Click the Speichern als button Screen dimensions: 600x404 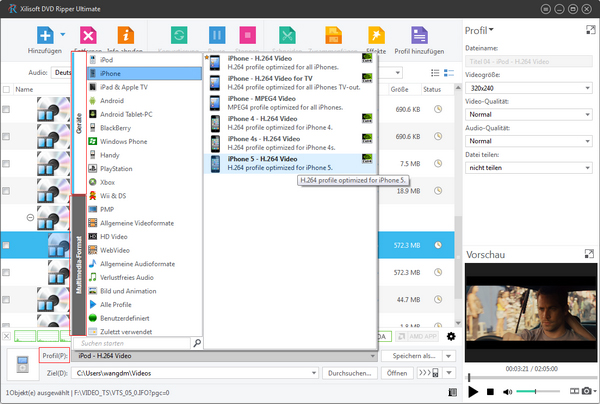411,356
